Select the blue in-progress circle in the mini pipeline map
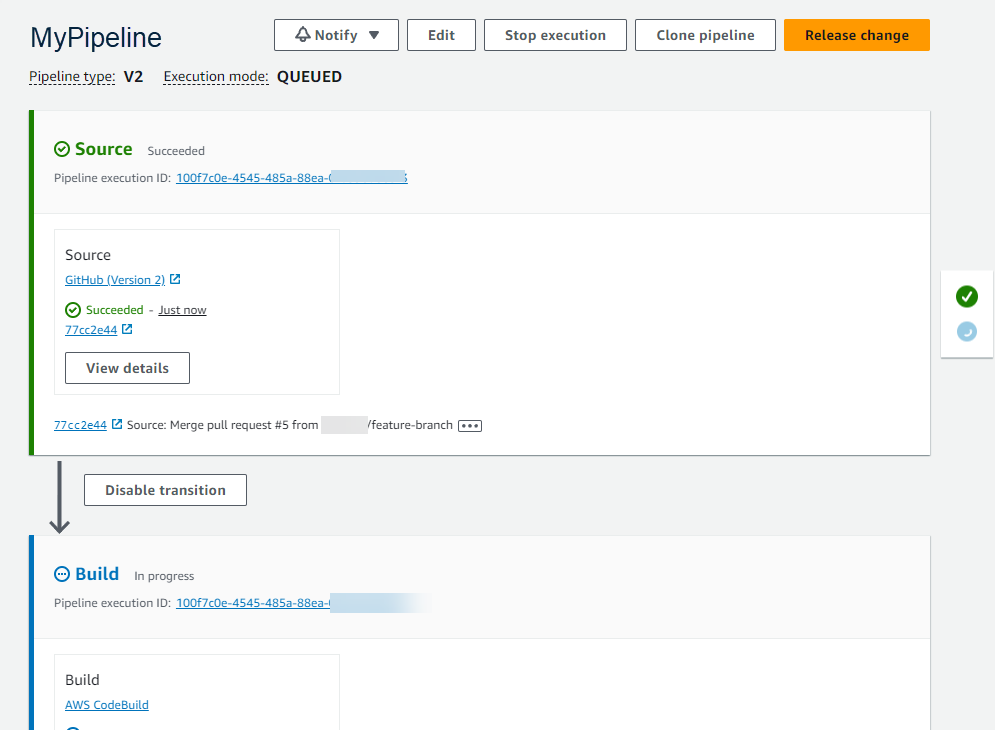This screenshot has height=730, width=995. 966,330
